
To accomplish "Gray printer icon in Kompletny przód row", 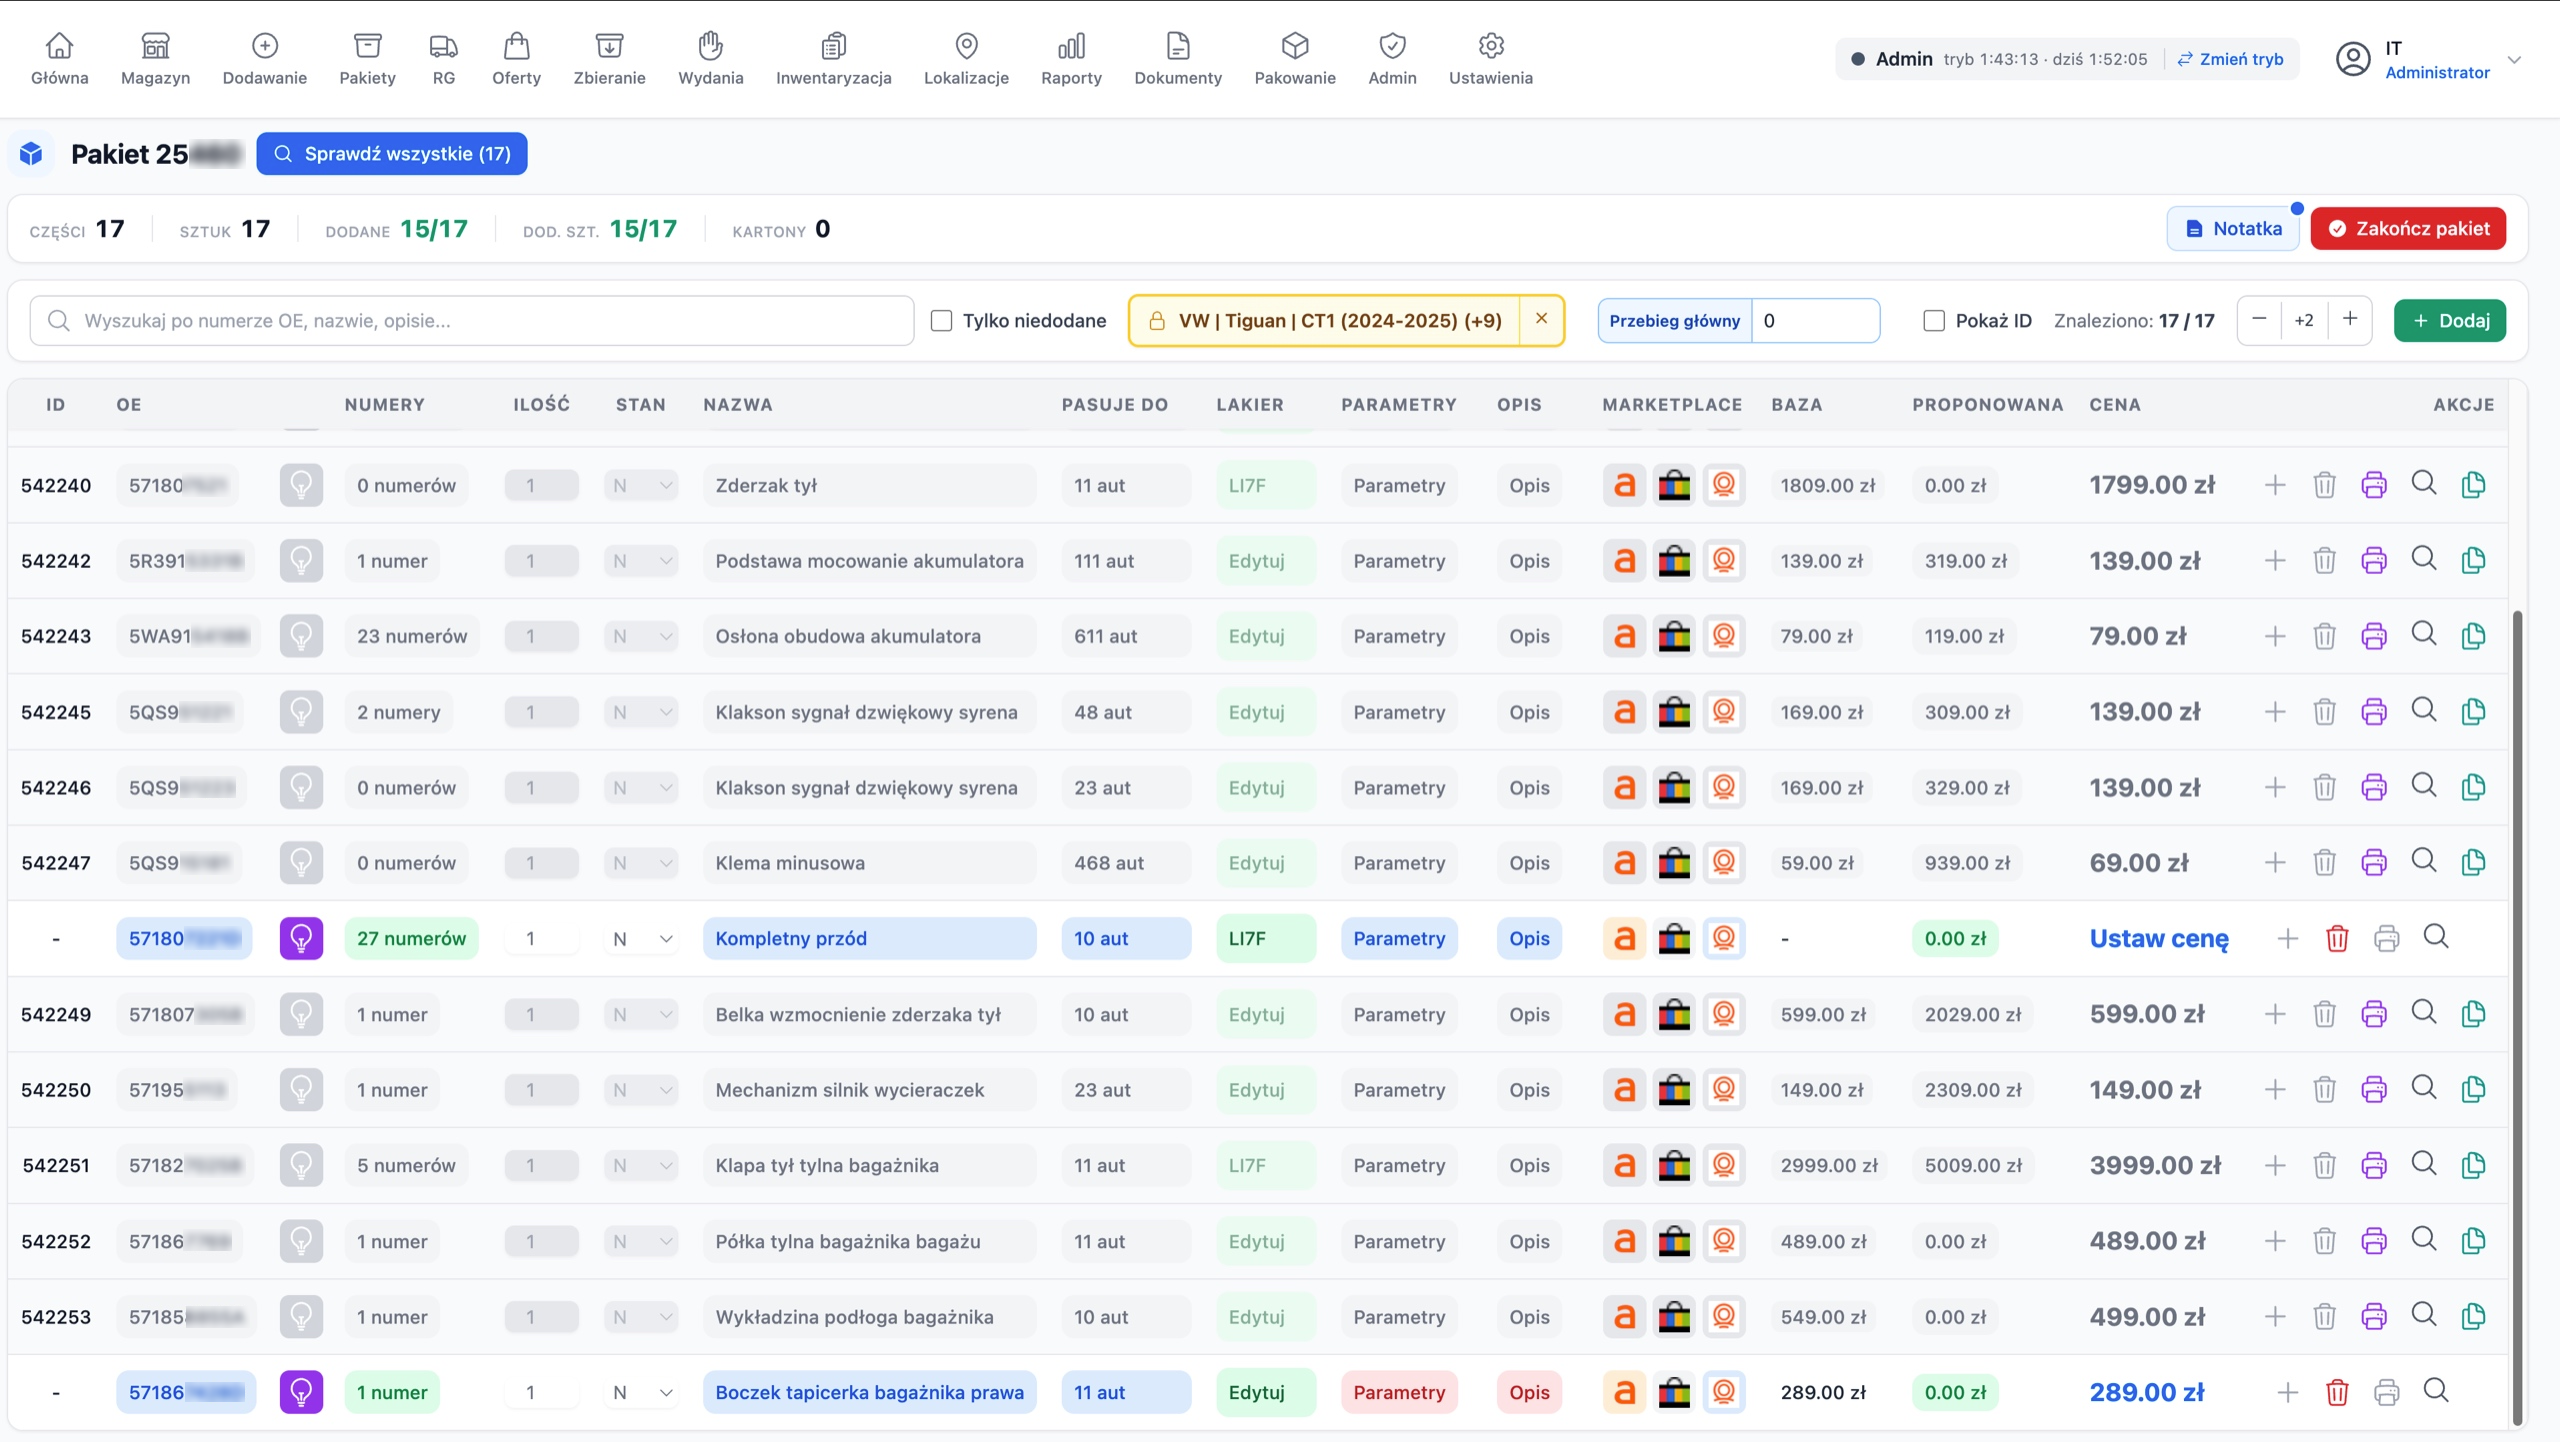I will tap(2386, 938).
